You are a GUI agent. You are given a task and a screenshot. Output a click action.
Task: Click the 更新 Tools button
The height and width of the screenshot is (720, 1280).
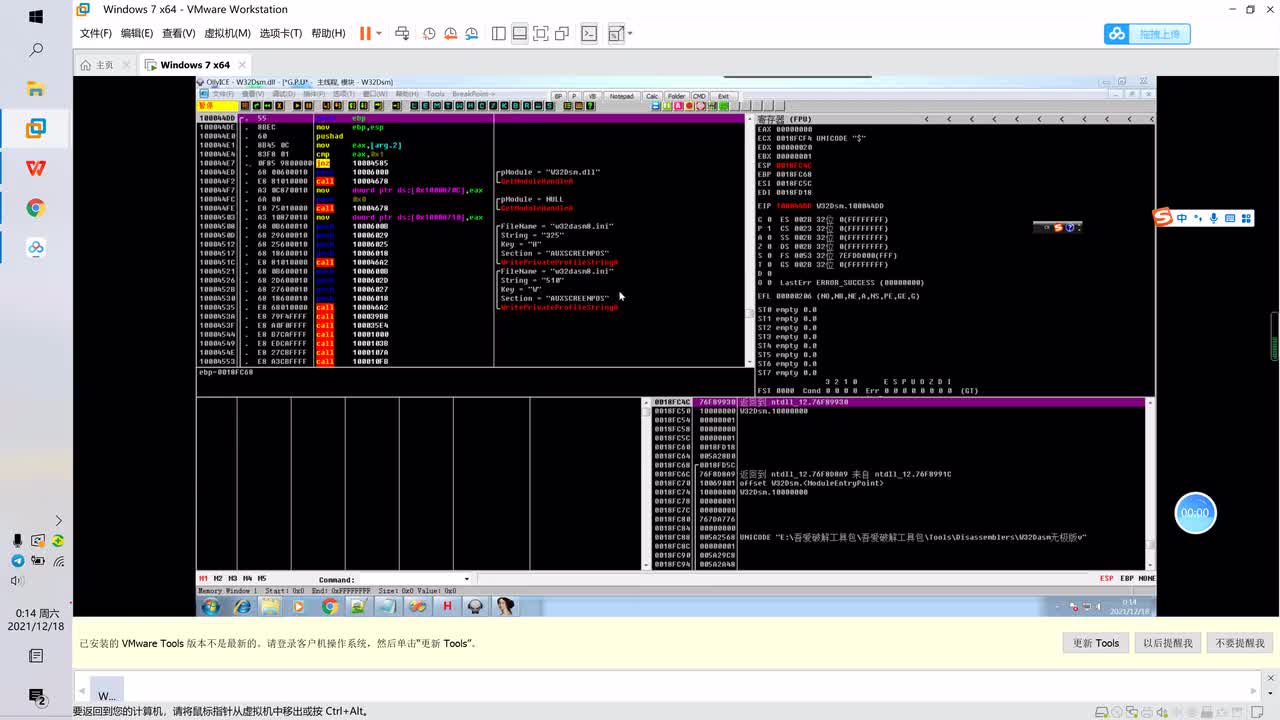click(1096, 643)
